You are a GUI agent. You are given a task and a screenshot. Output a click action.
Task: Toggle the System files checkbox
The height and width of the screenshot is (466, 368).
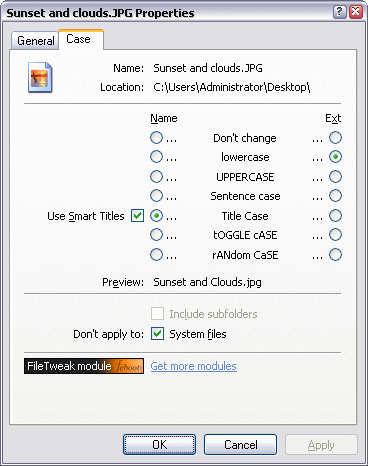[157, 333]
